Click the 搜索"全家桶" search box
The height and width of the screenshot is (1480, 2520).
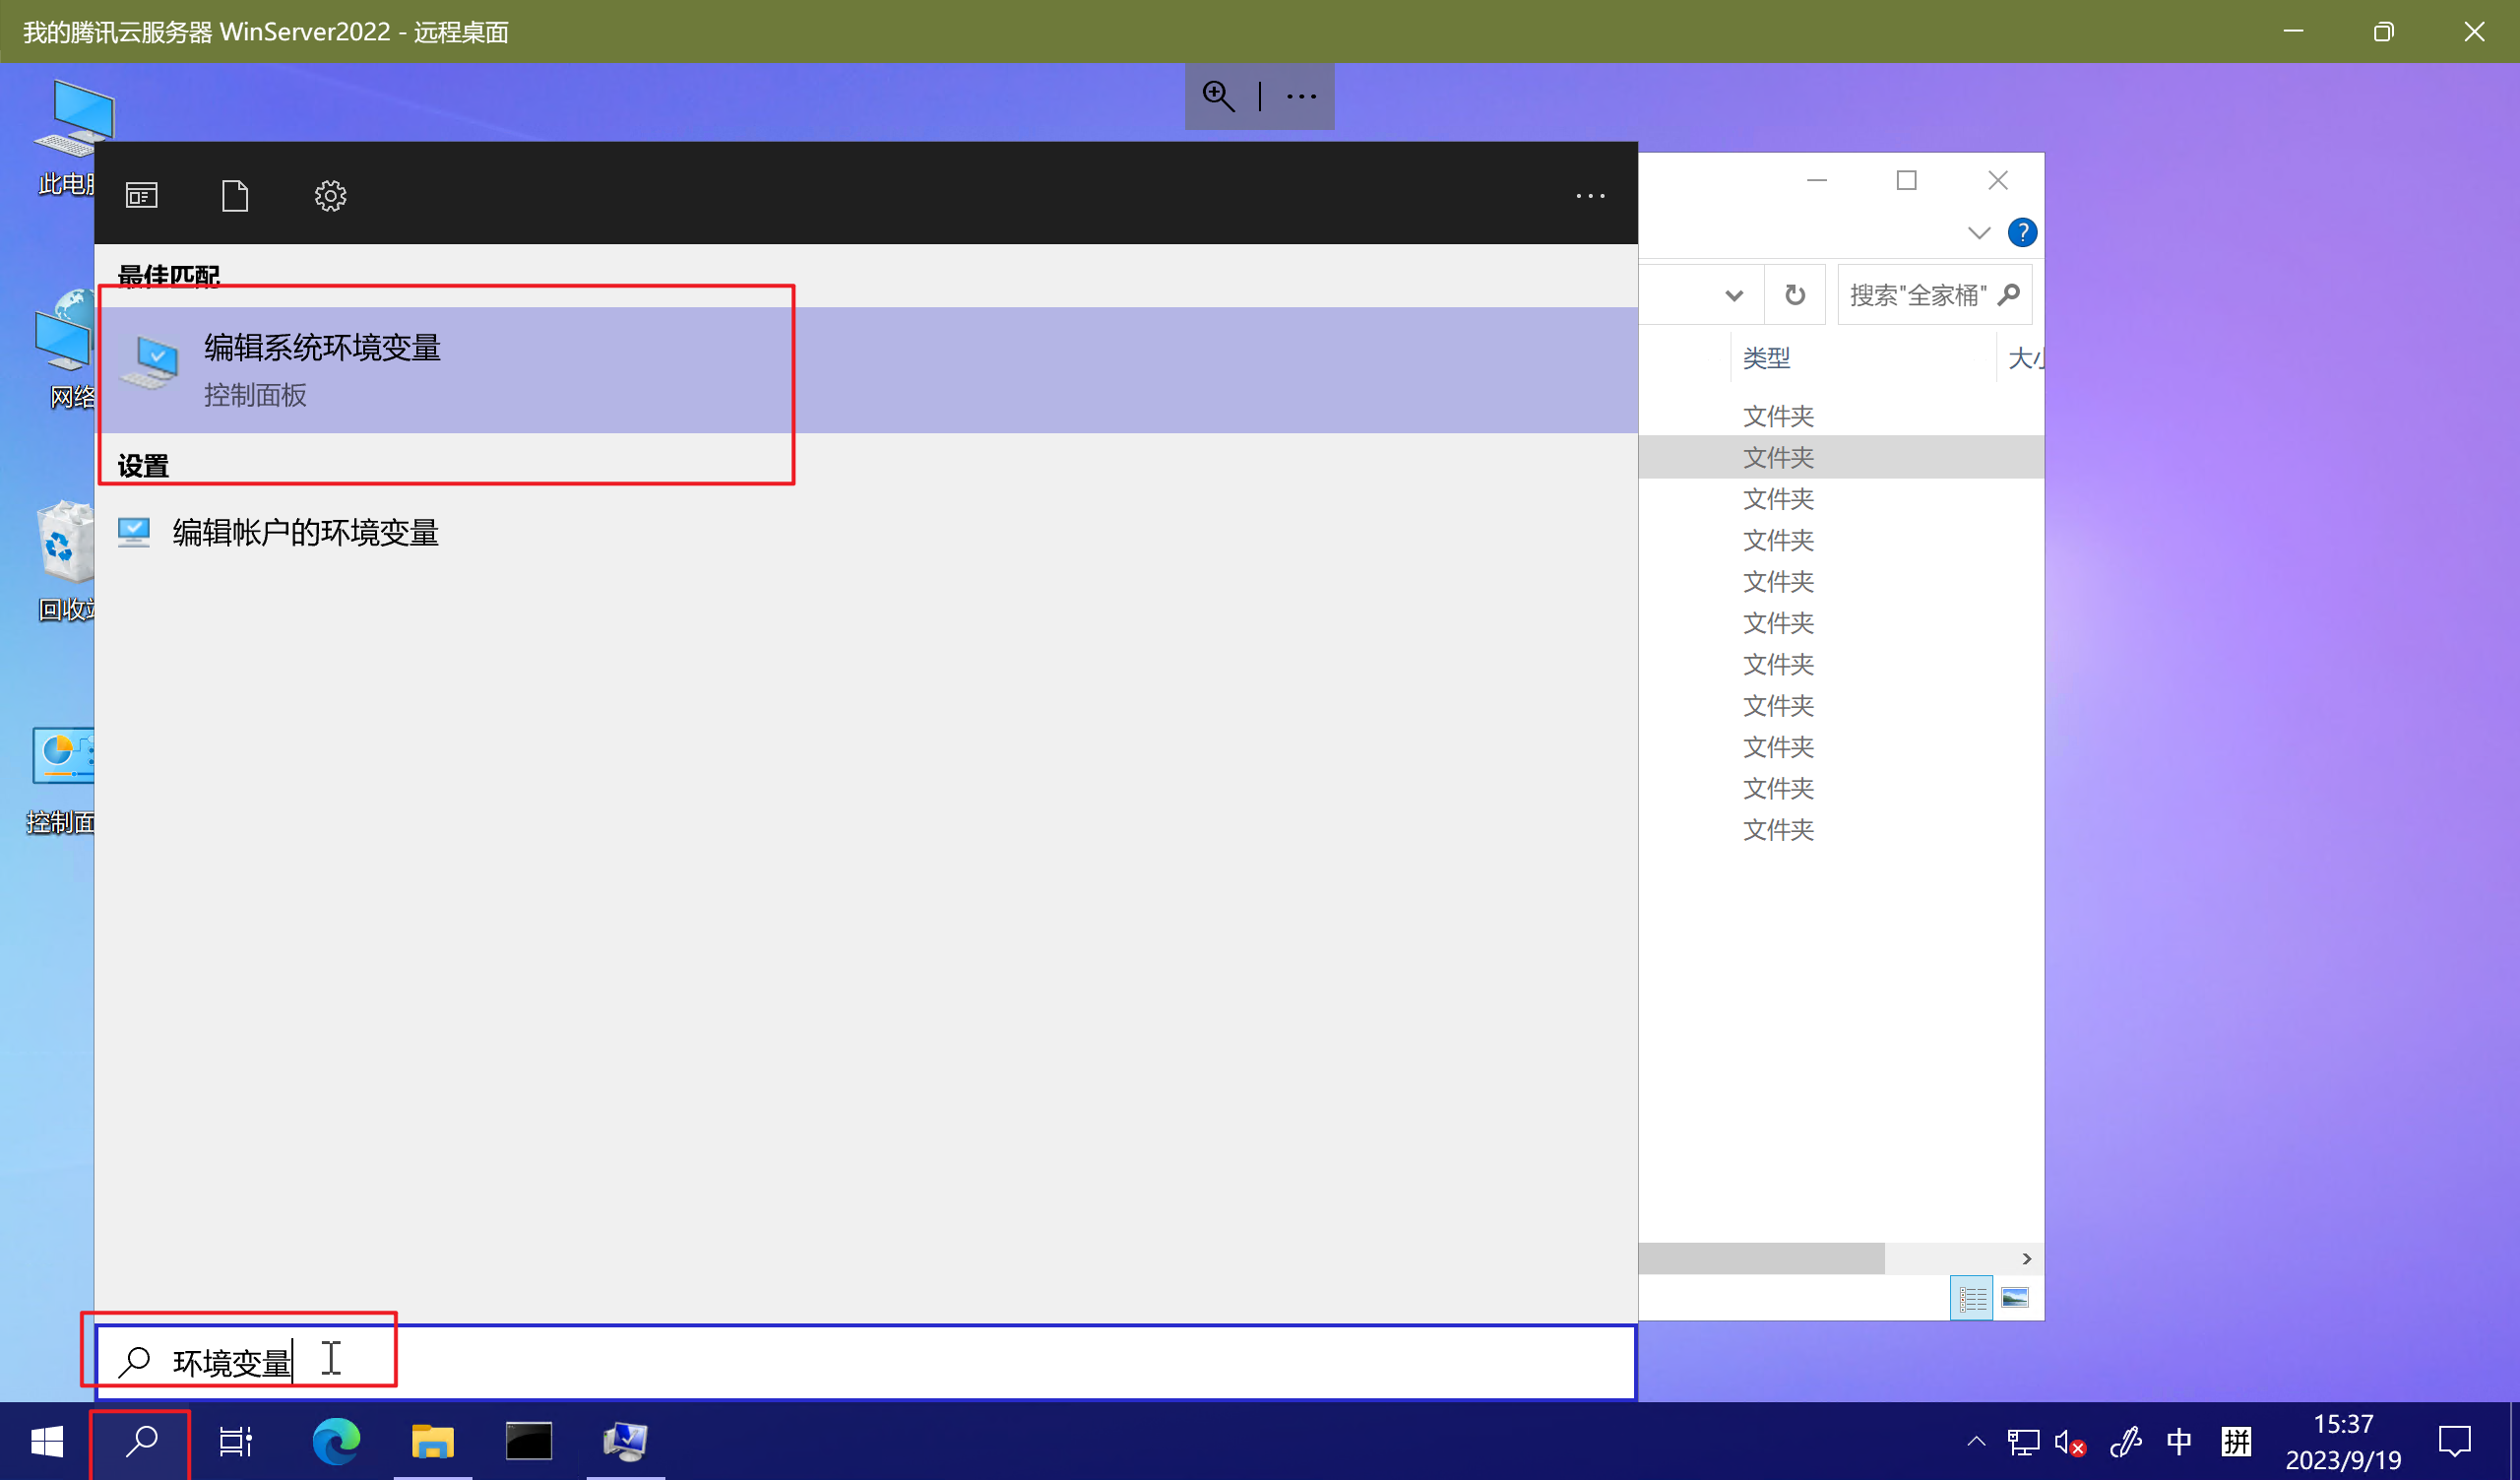[1918, 295]
